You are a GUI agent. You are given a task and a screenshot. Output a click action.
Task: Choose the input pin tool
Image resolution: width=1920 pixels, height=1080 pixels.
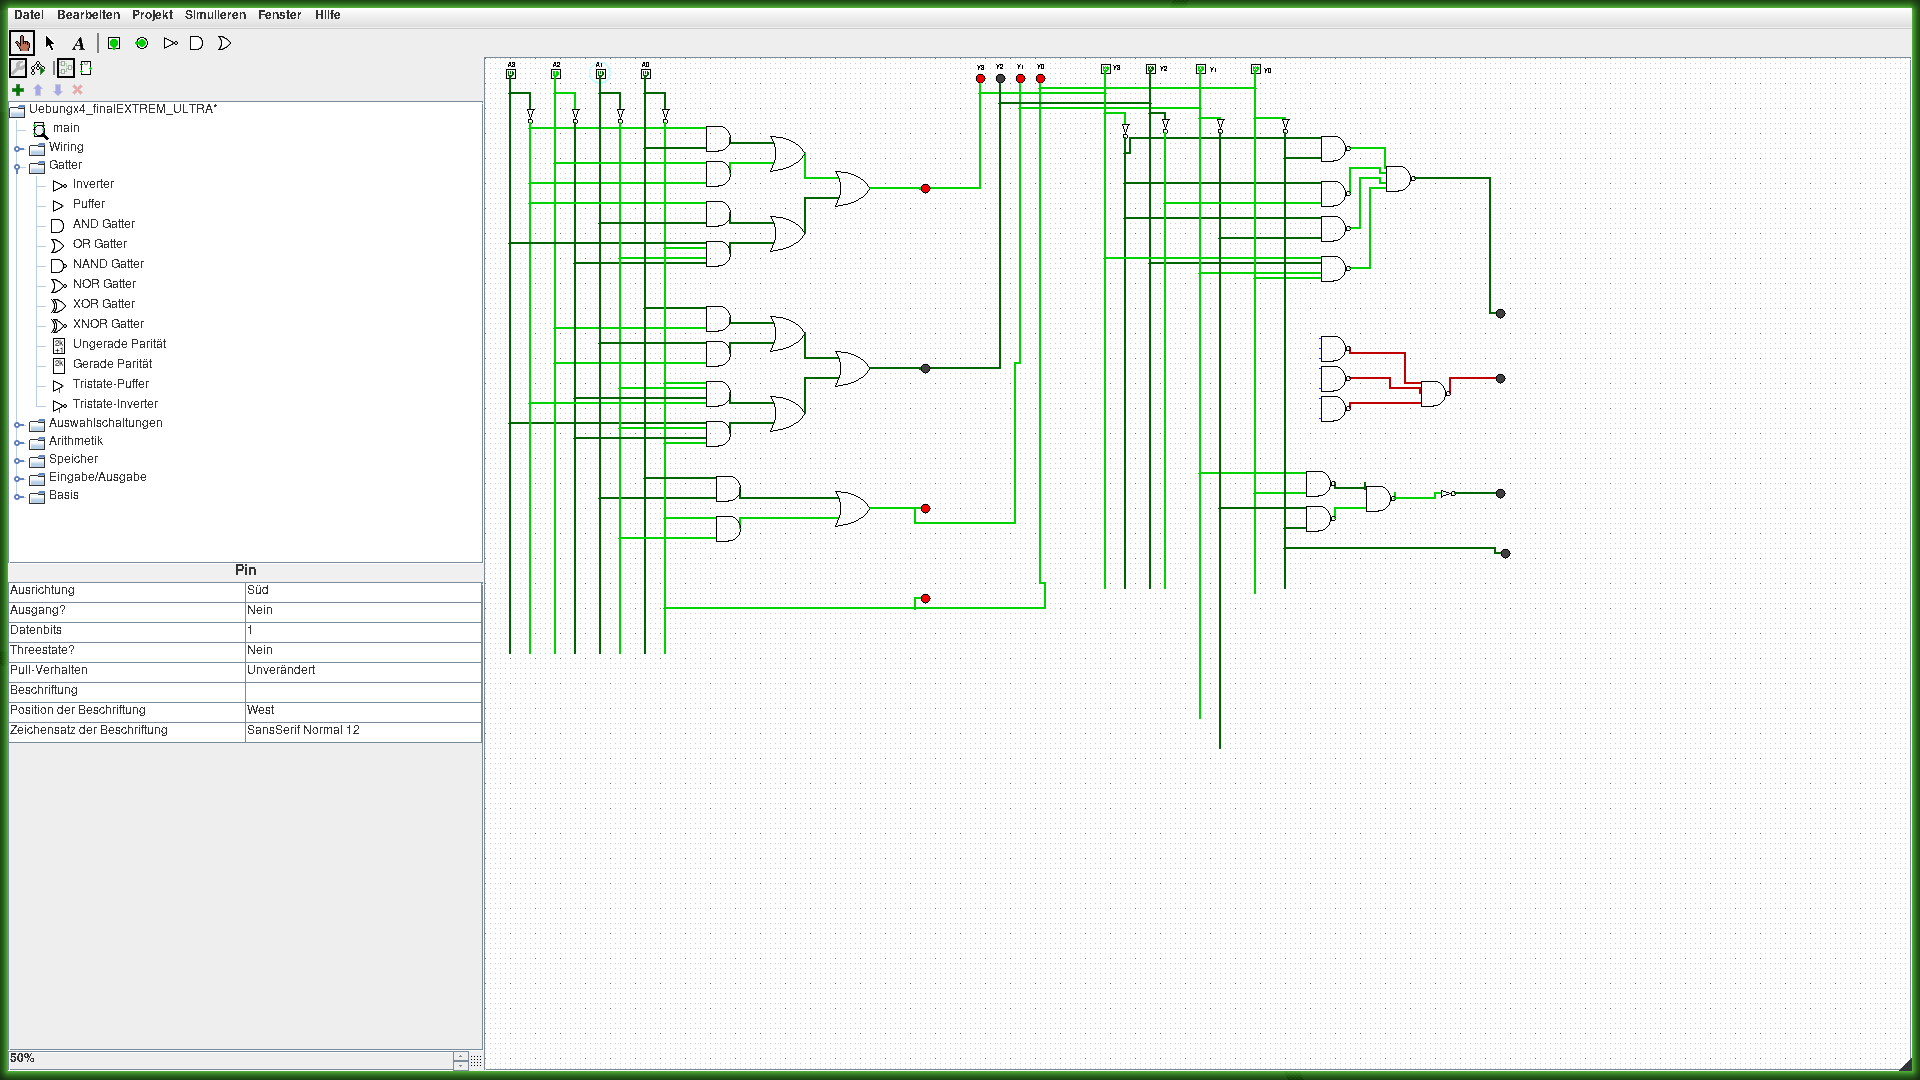[114, 43]
